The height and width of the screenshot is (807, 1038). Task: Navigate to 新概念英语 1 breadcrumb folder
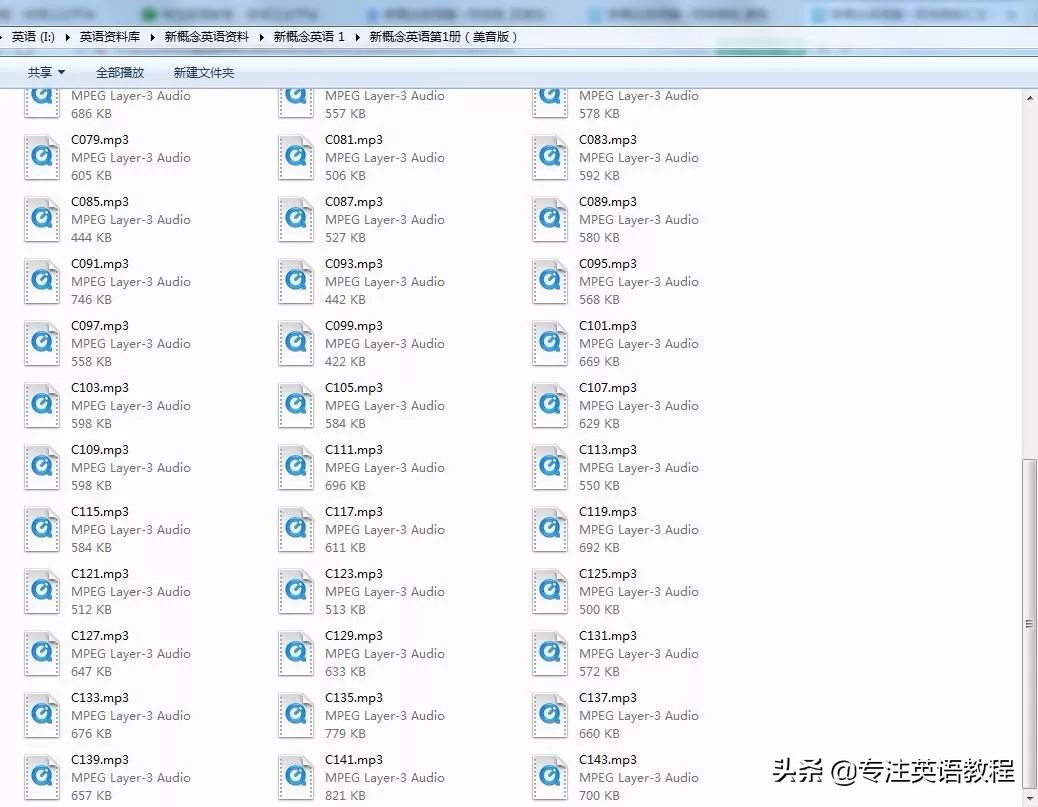(x=309, y=37)
